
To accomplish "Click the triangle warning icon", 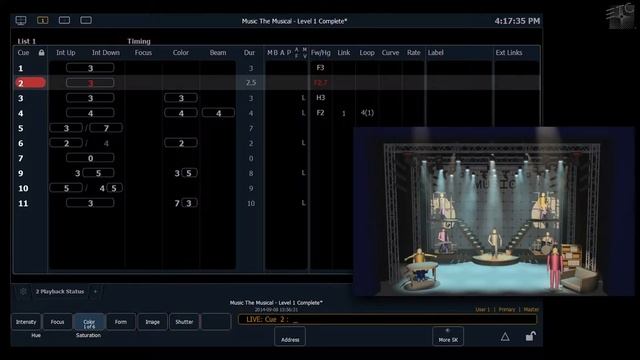I will [x=505, y=337].
